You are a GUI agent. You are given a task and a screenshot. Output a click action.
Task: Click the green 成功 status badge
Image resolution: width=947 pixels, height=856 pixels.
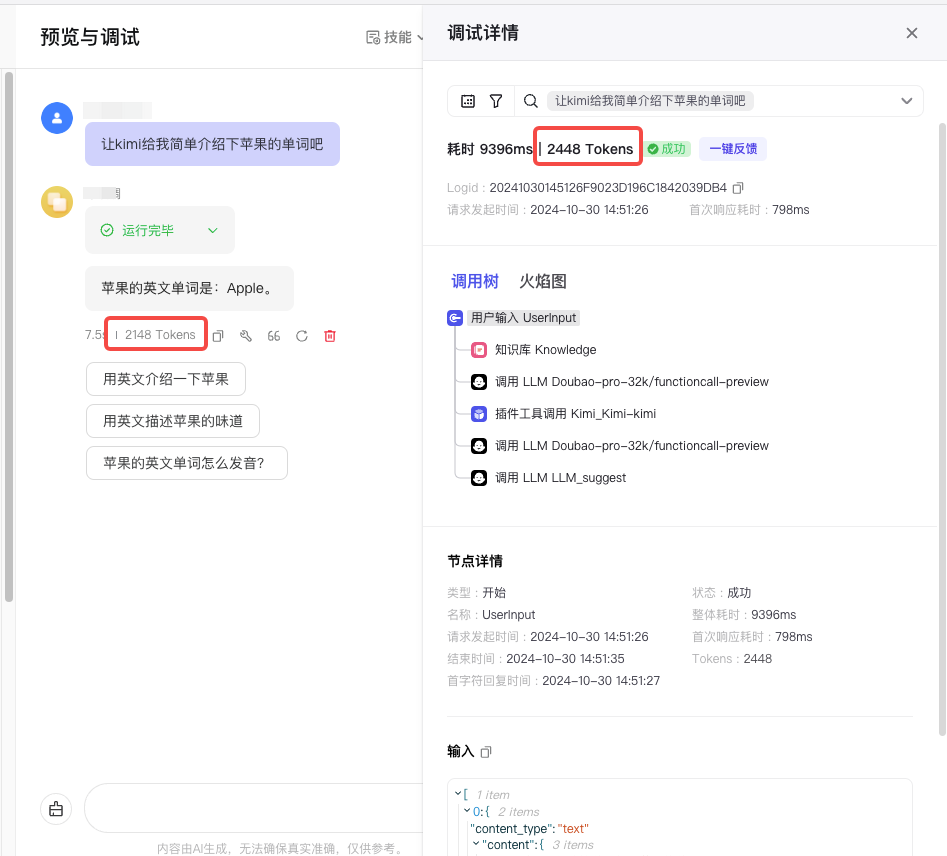pos(667,149)
